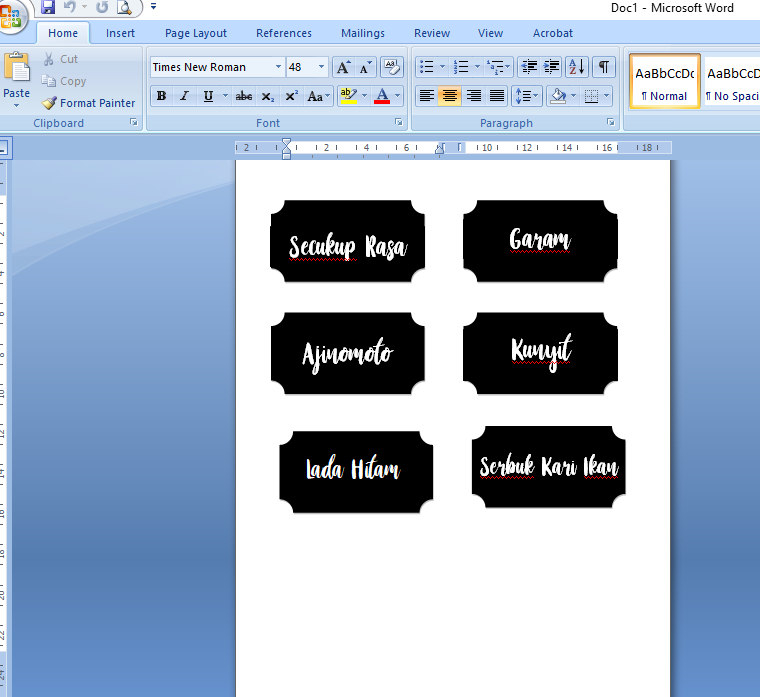Click the Shading paint bucket icon
Screen dimensions: 760x697
coord(558,96)
